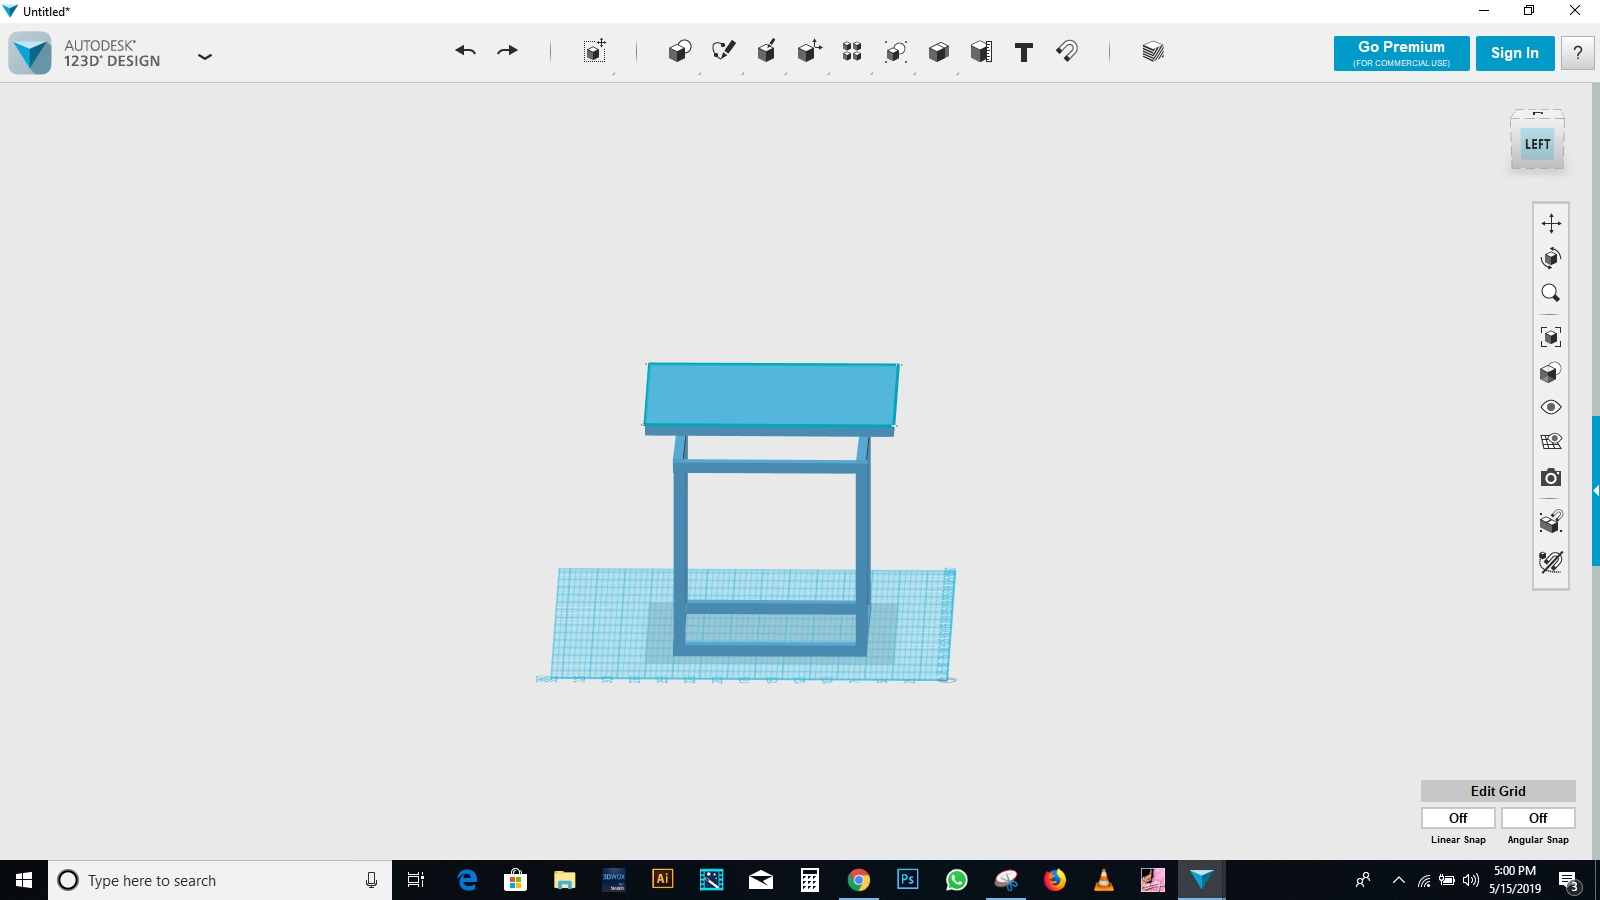Expand the blue side panel tab
Viewport: 1600px width, 900px height.
1596,491
